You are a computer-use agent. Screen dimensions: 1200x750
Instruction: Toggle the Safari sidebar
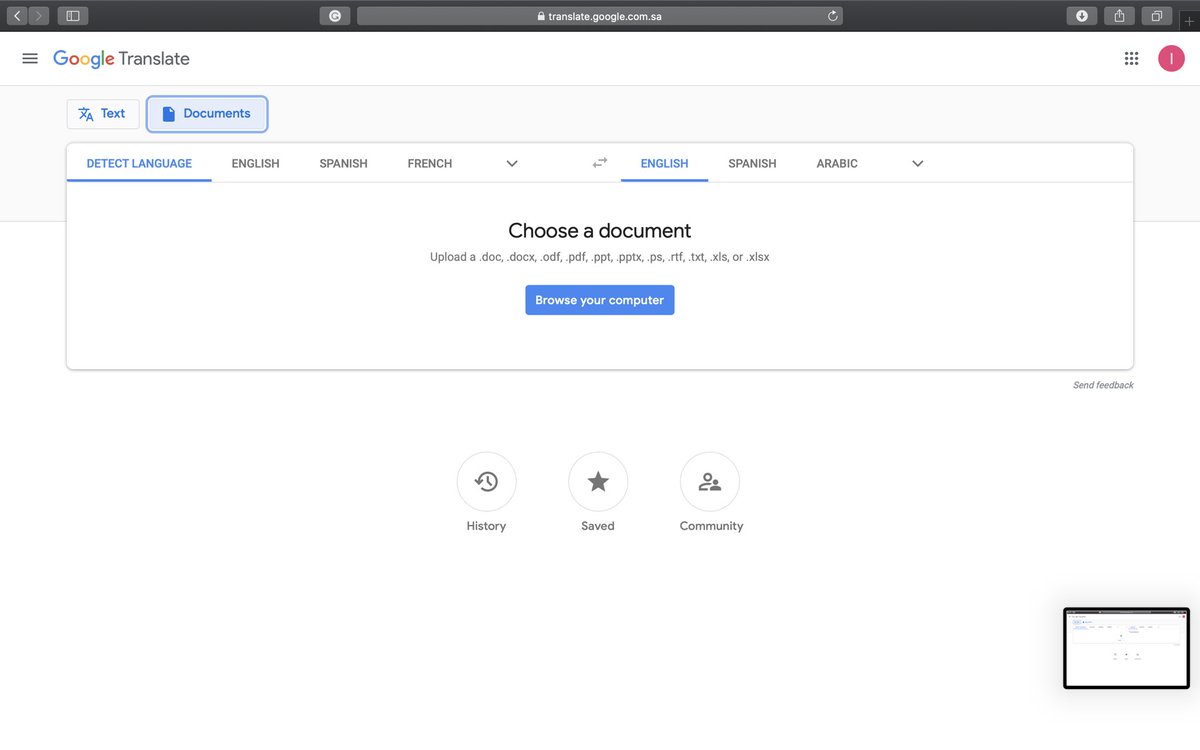(x=73, y=16)
